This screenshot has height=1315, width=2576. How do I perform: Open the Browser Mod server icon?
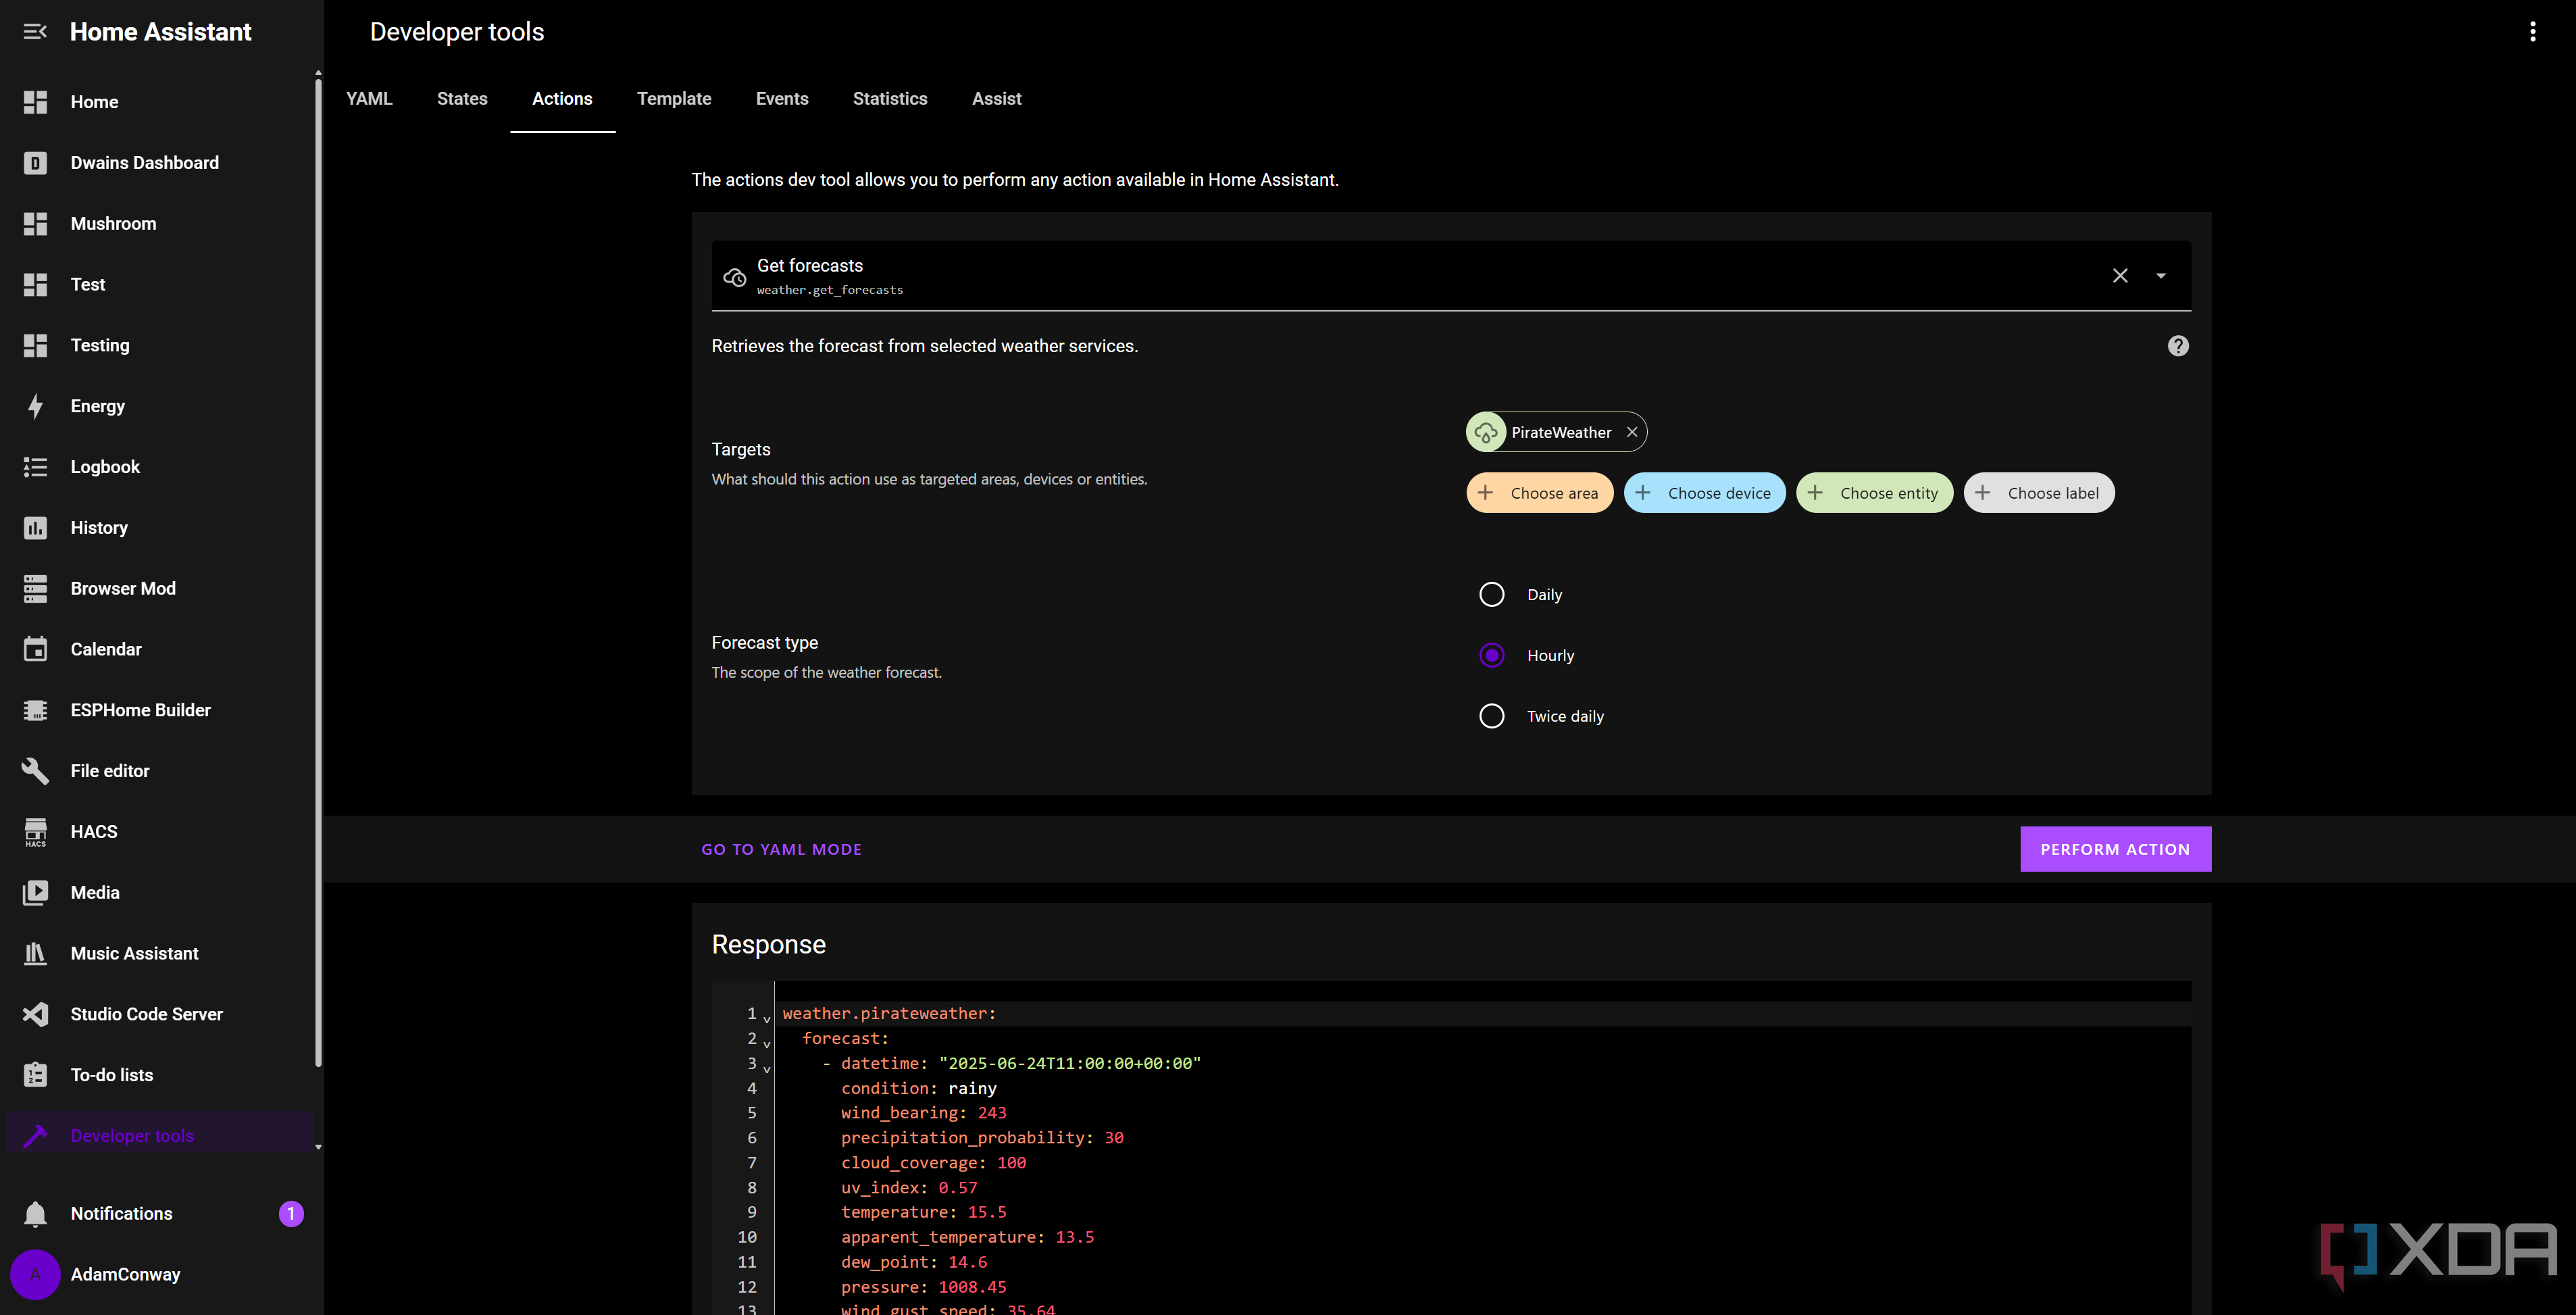(35, 589)
